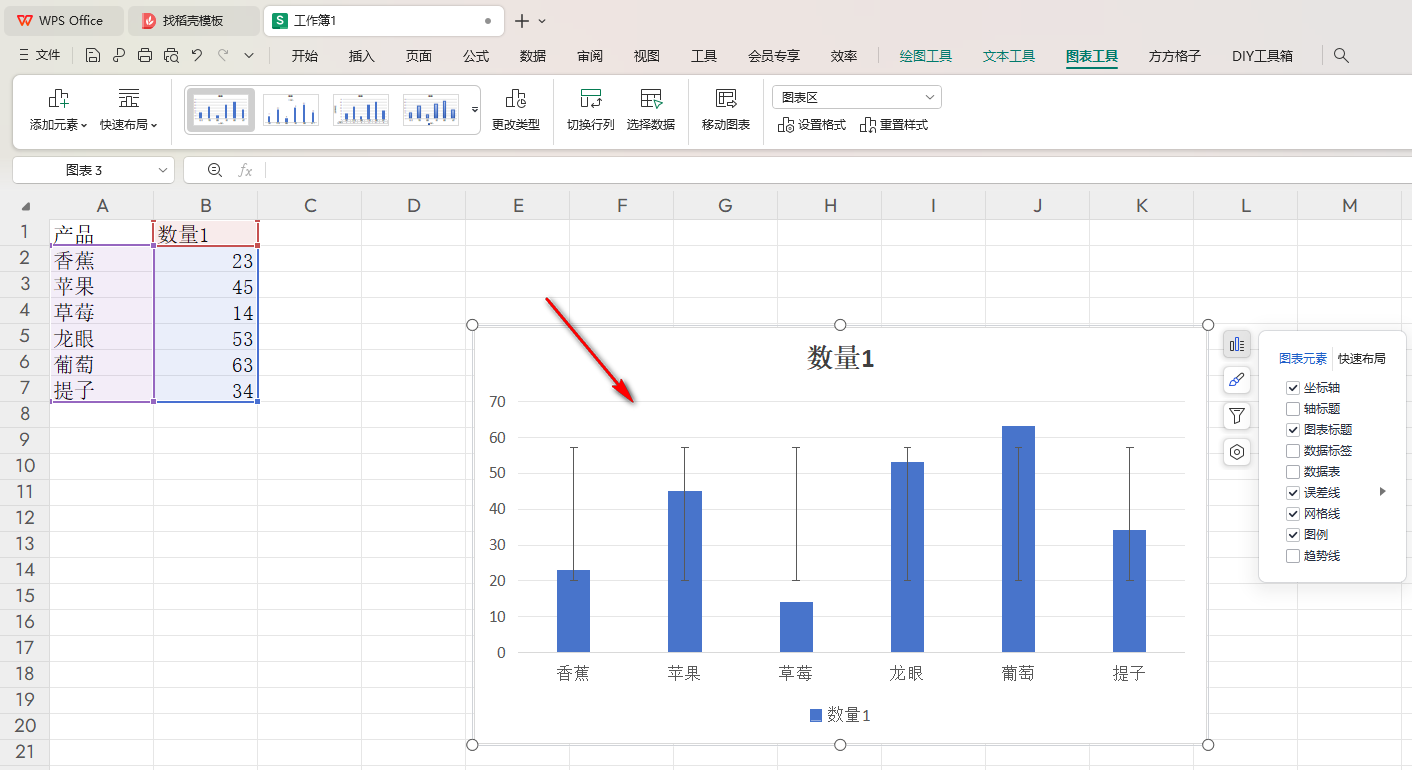
Task: Switch to the 数据 ribbon tab
Action: point(533,56)
